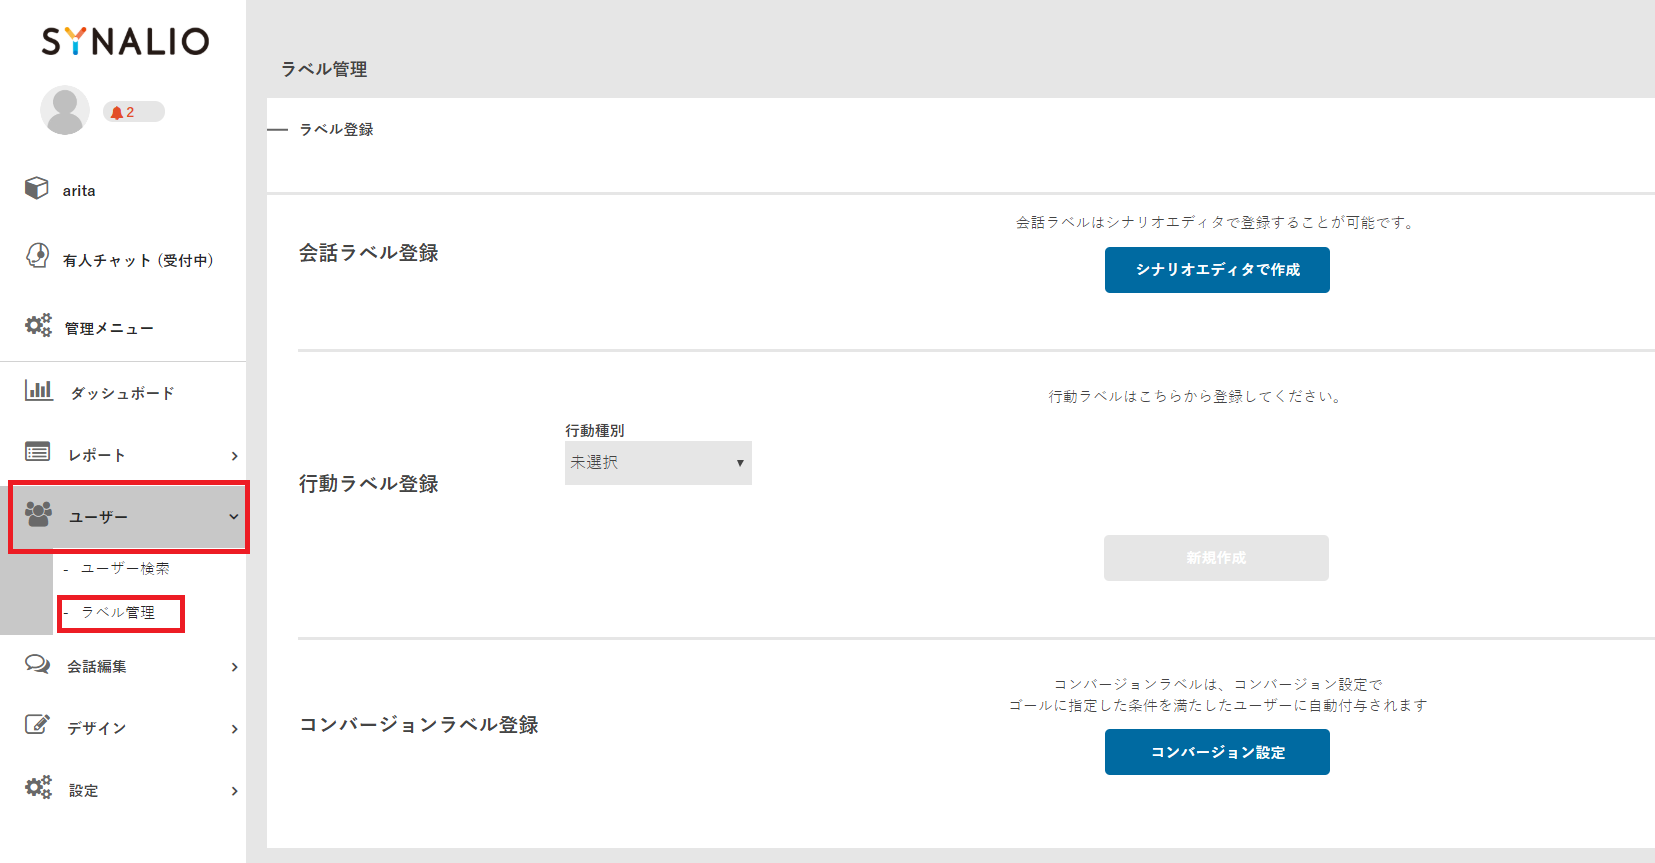Expand the レポート menu chevron
The image size is (1655, 863).
(234, 456)
